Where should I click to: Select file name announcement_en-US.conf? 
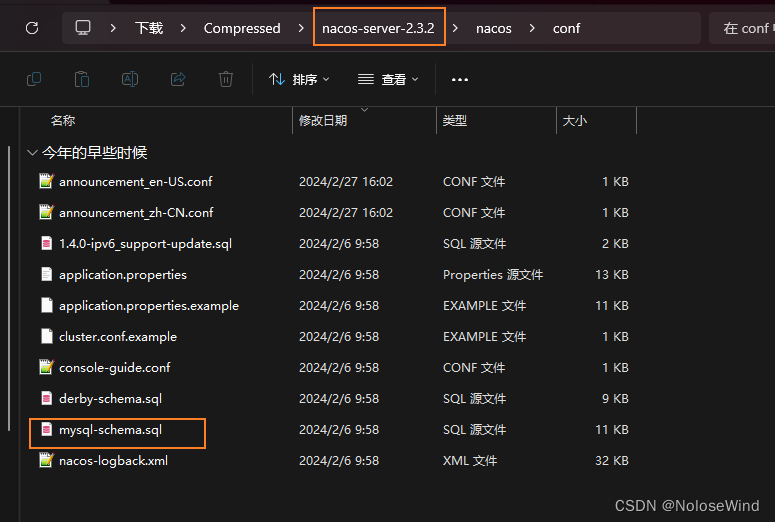[x=135, y=182]
